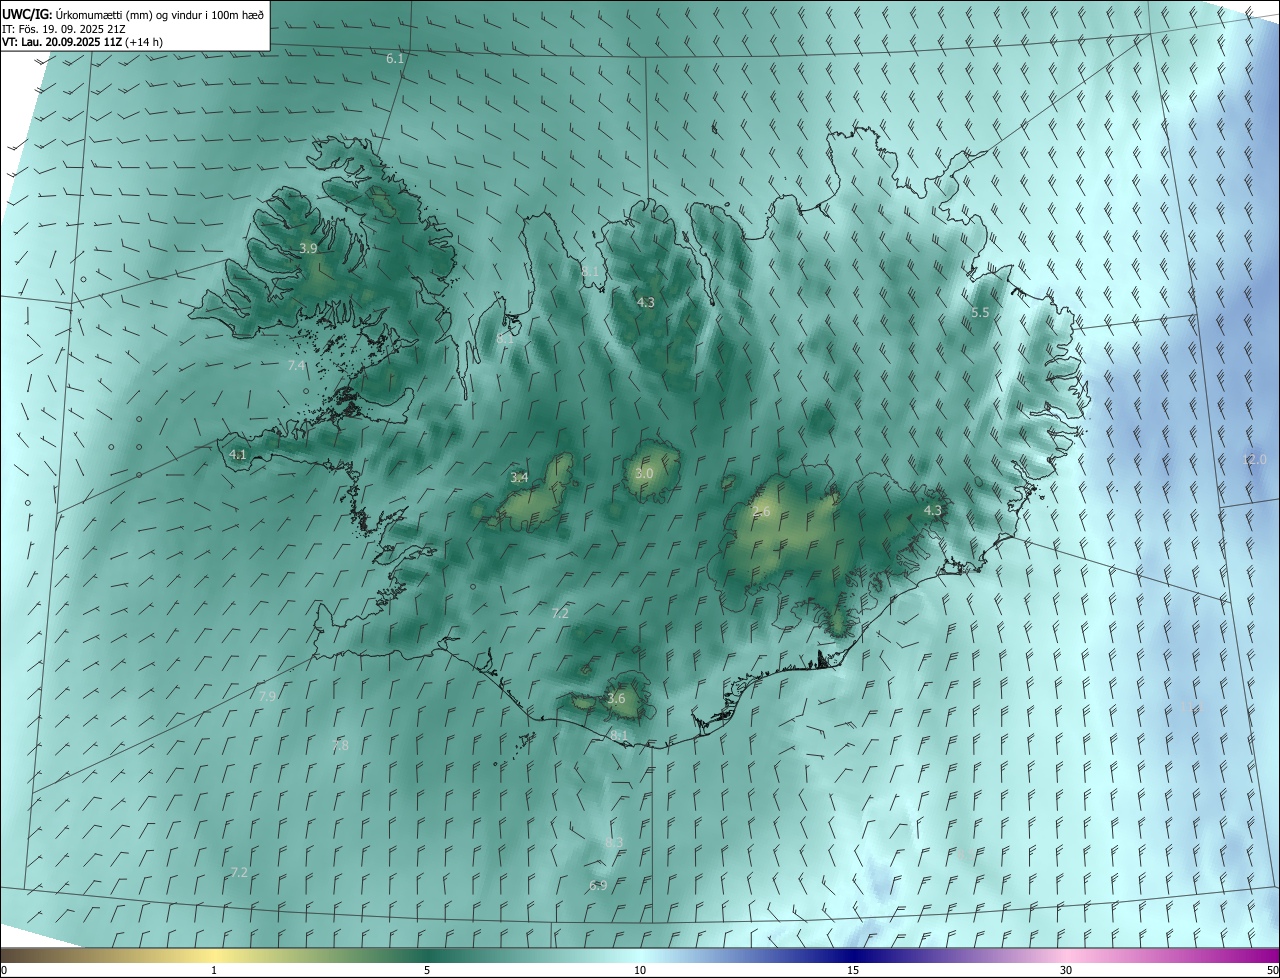Select the 12.0 value label offshore

coord(1254,460)
